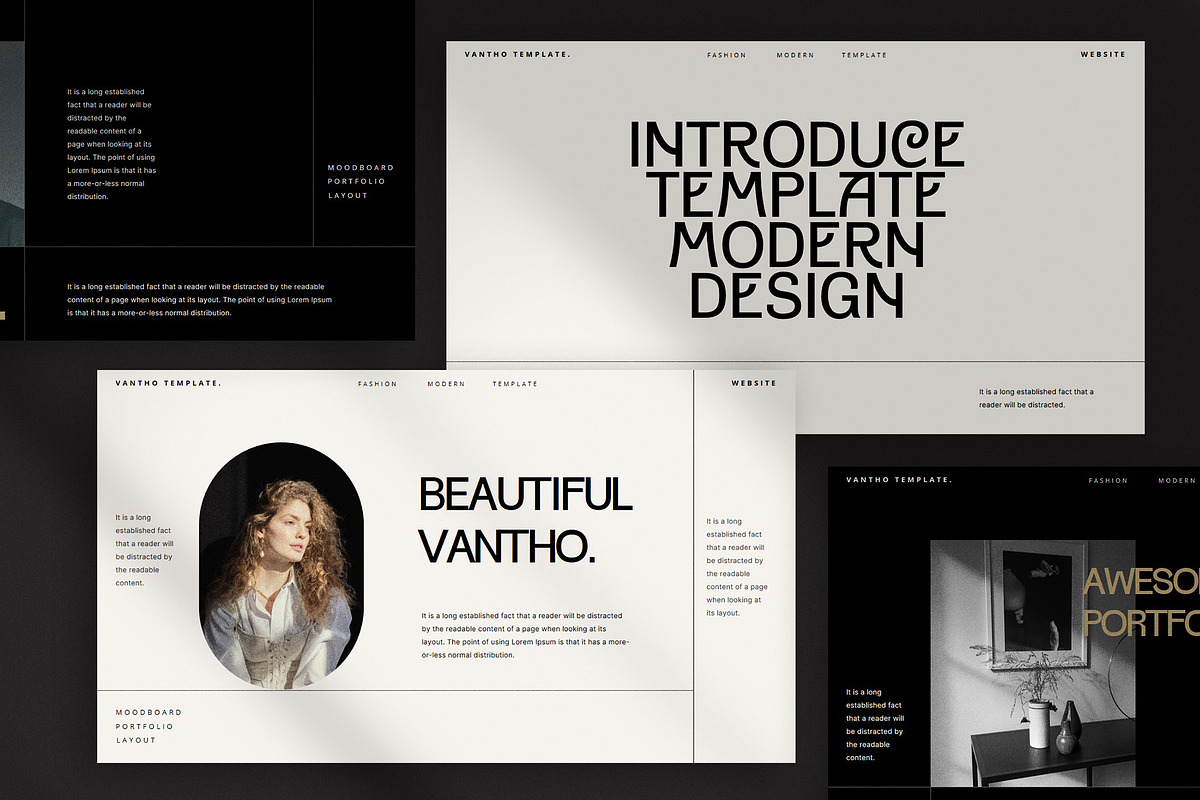Select LAYOUT on the top-left dark slide
1200x800 pixels.
click(348, 195)
